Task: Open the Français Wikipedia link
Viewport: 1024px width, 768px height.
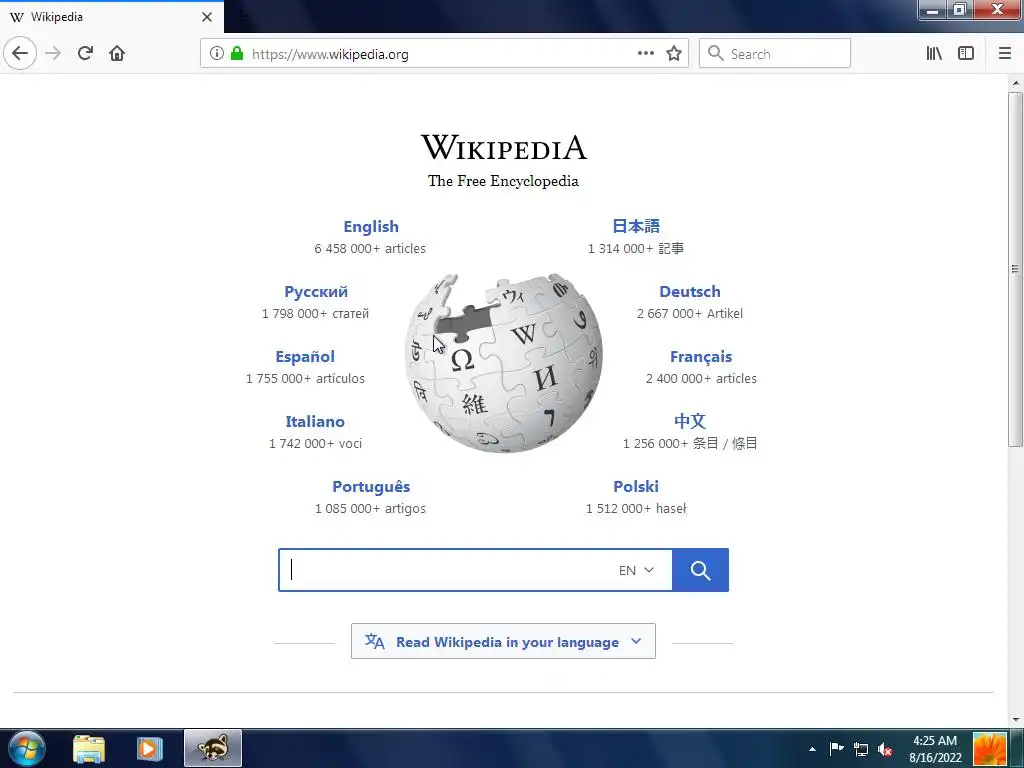Action: click(x=701, y=357)
